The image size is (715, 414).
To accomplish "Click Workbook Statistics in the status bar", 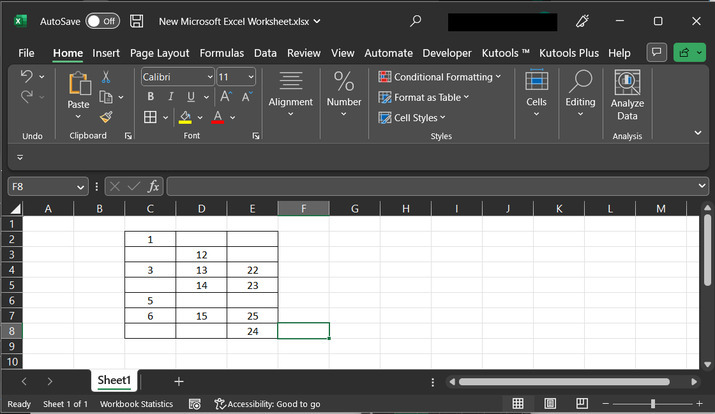I will [x=136, y=404].
